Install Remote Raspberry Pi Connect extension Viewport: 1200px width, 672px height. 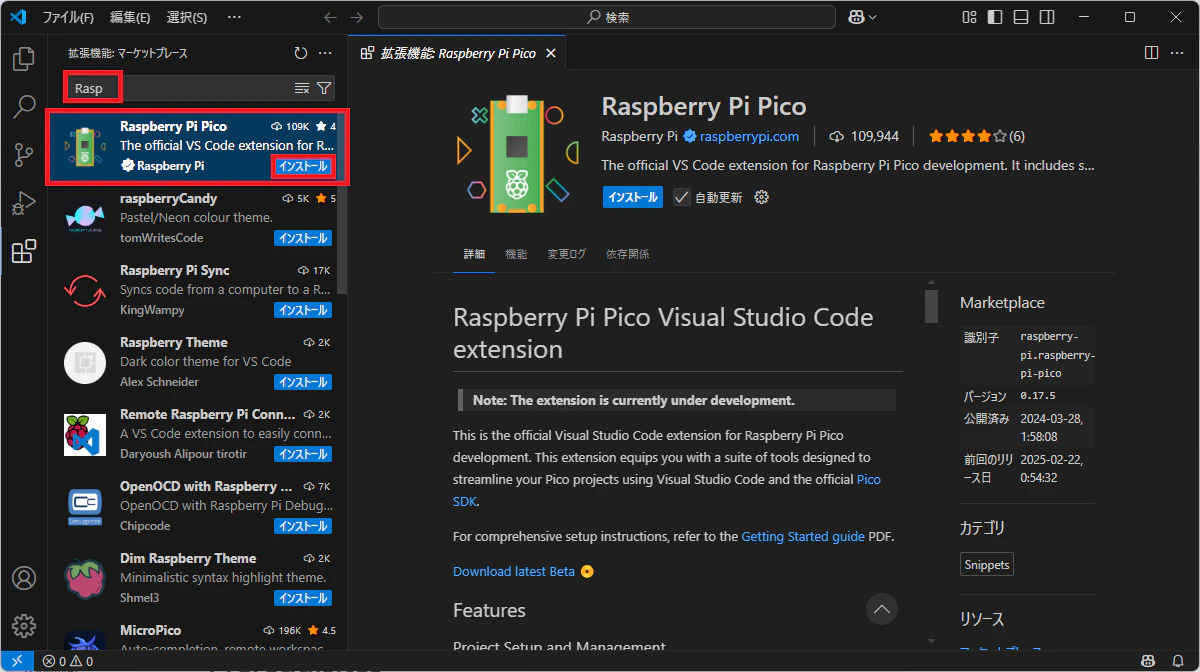302,454
